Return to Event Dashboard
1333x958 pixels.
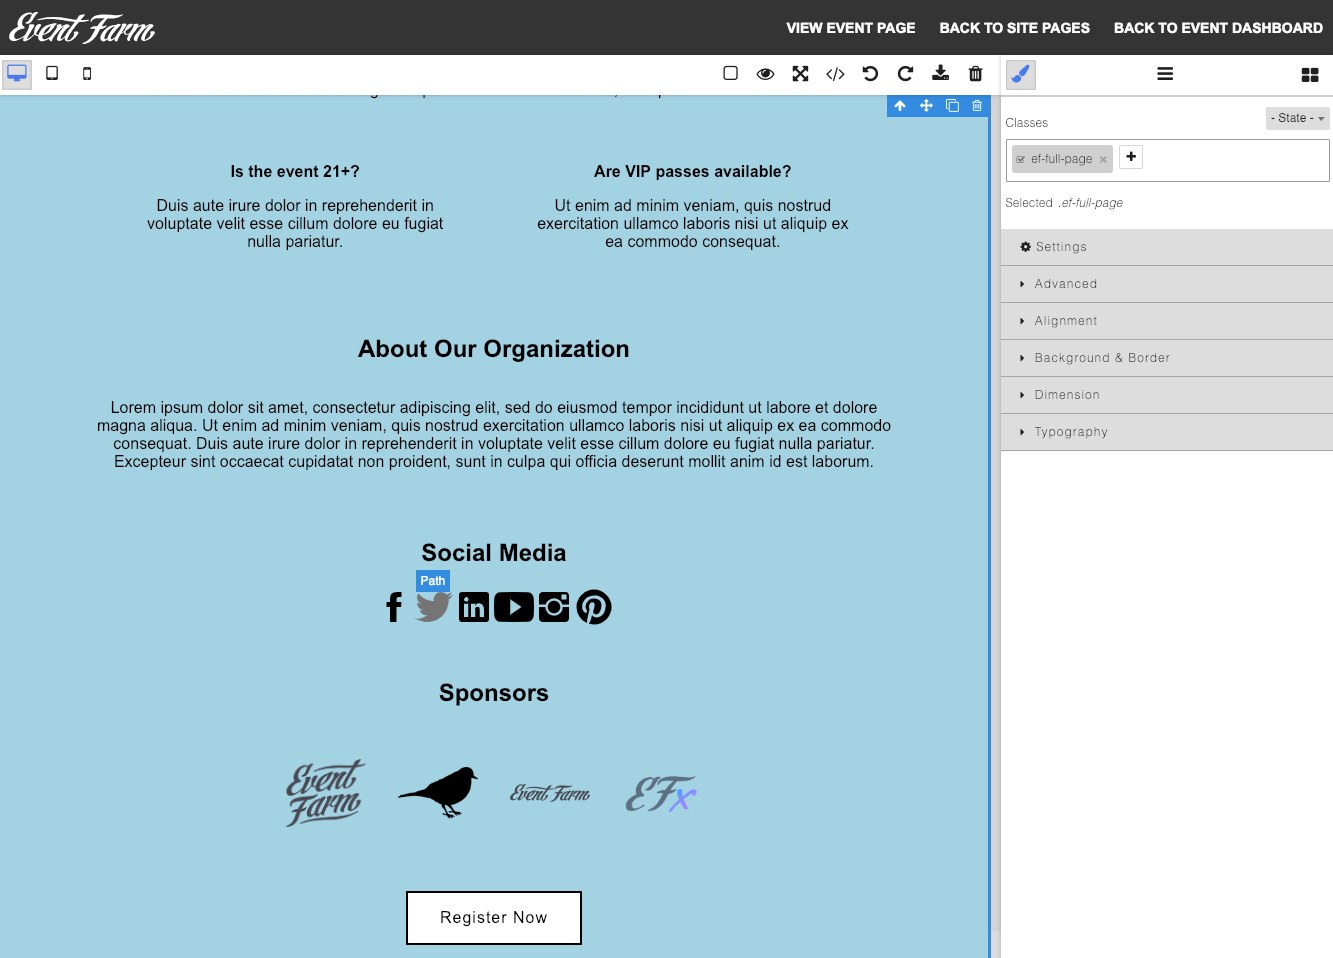coord(1218,28)
